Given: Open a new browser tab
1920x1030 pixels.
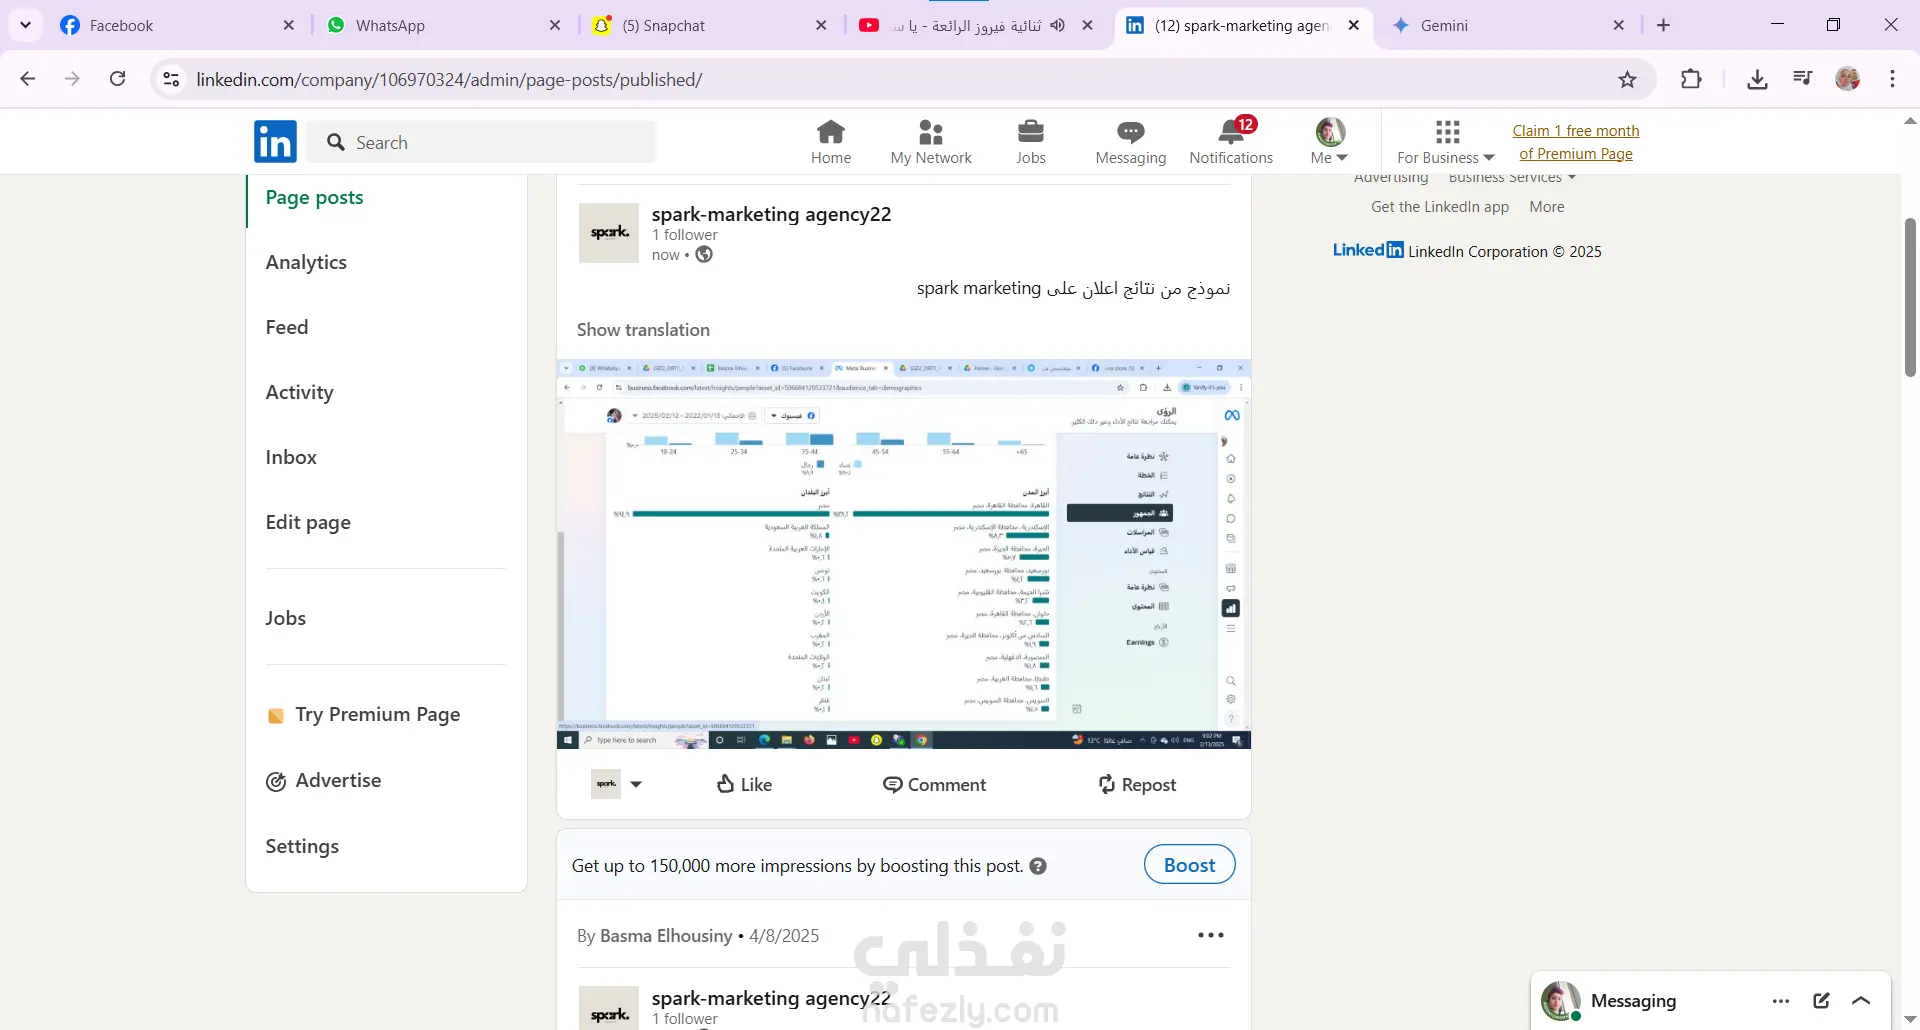Looking at the screenshot, I should (1663, 25).
